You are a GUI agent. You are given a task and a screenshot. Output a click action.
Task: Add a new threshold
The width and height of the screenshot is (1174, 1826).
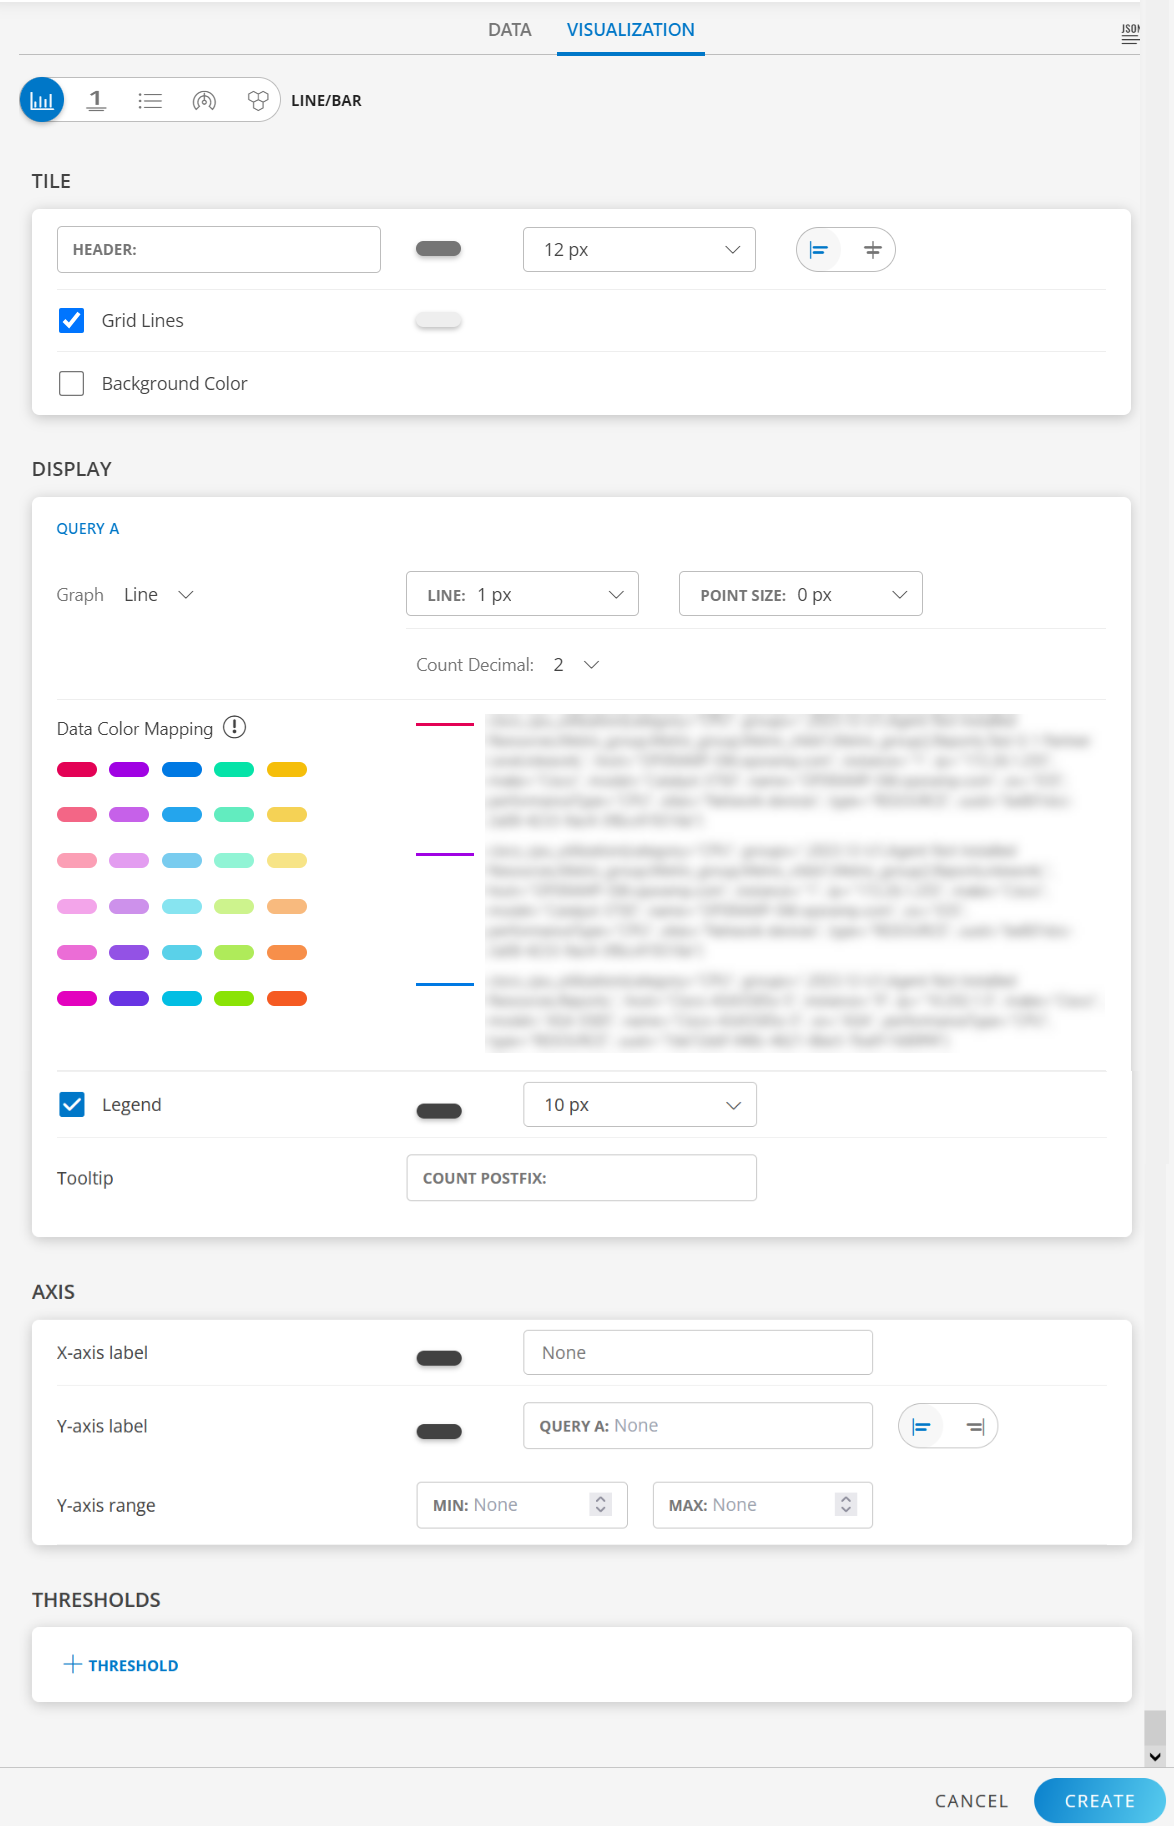(x=121, y=1665)
